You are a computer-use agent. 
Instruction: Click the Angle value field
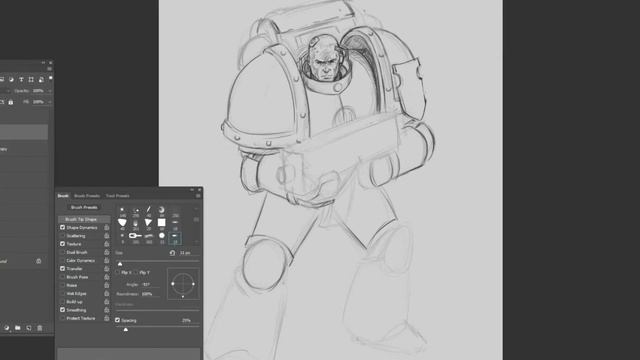(x=150, y=284)
